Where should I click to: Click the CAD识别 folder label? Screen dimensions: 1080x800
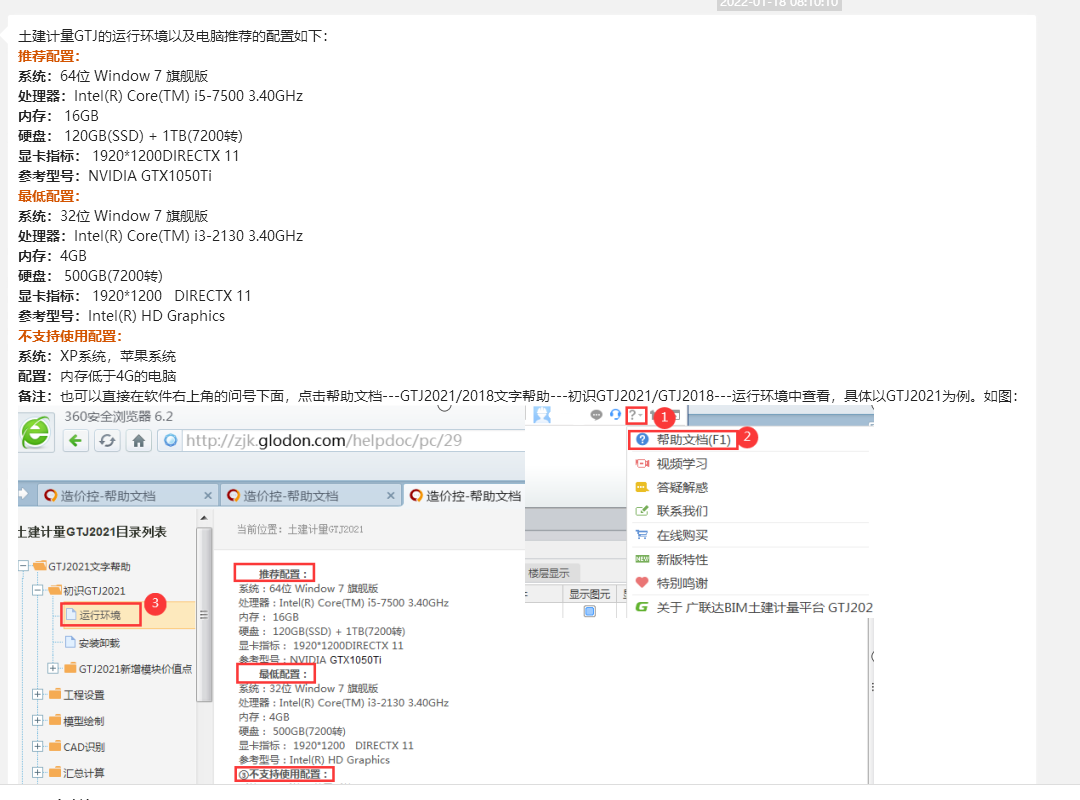pos(84,747)
